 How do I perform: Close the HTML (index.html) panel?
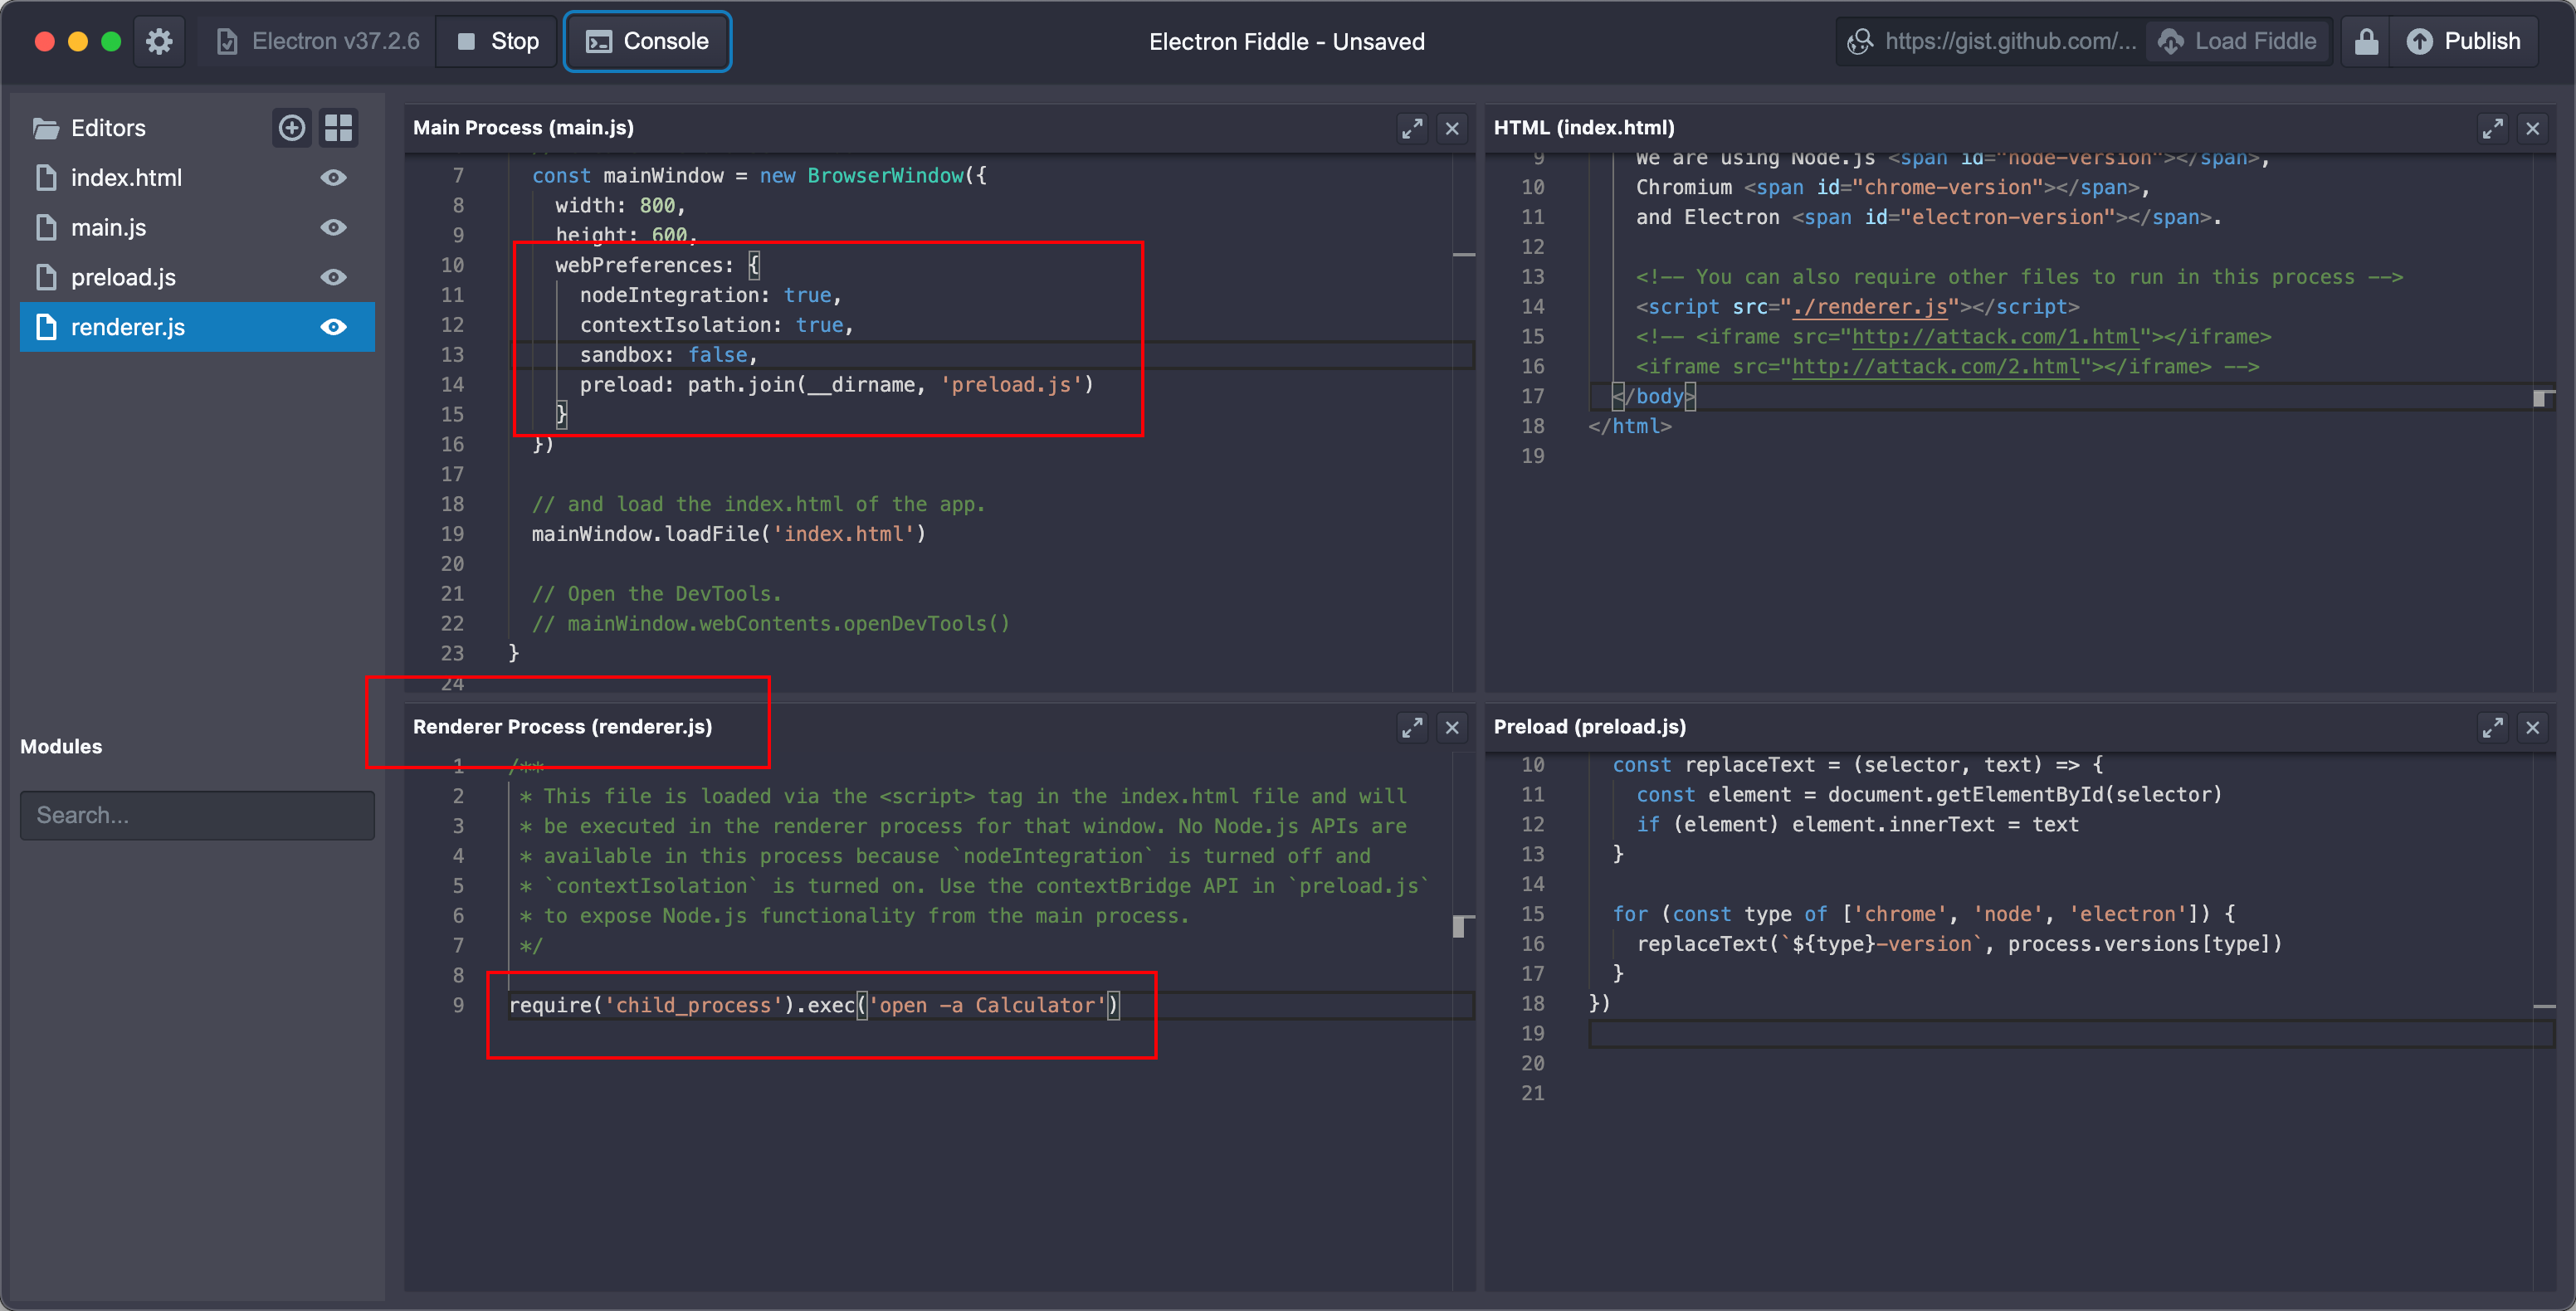coord(2532,128)
